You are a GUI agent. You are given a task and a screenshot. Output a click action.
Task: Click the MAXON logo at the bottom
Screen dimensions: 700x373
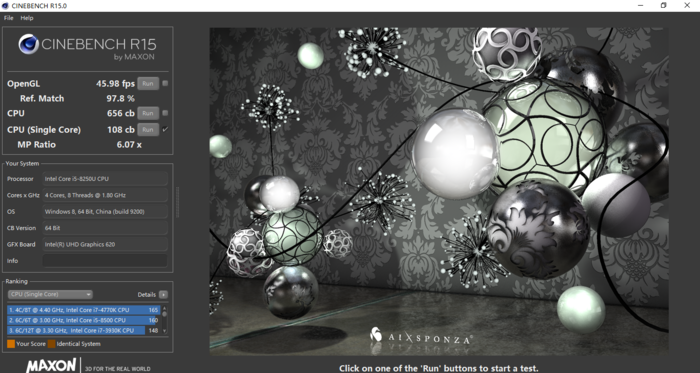point(51,365)
